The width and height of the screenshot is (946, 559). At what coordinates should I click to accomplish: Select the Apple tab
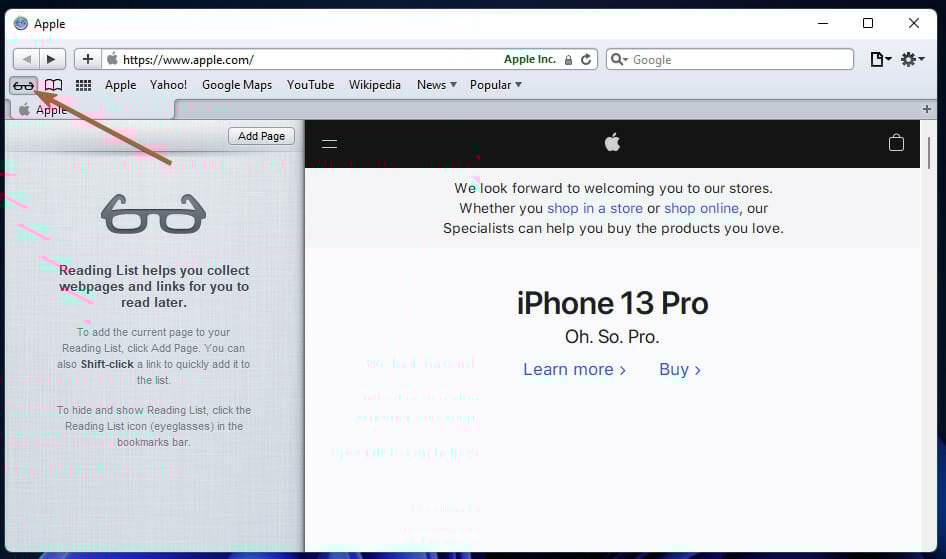click(90, 109)
